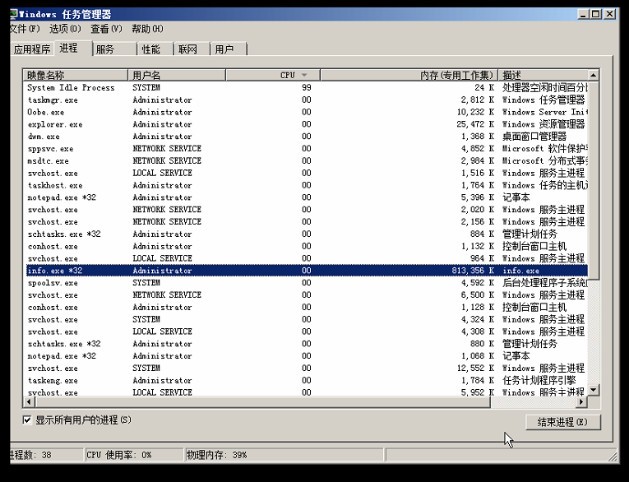Select notepad.exe *32 using 5,396 K
This screenshot has width=629, height=482.
coord(306,197)
